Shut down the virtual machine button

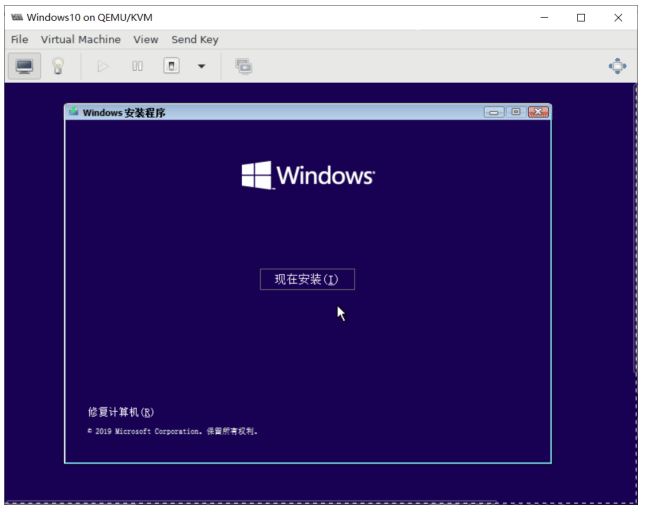(171, 66)
